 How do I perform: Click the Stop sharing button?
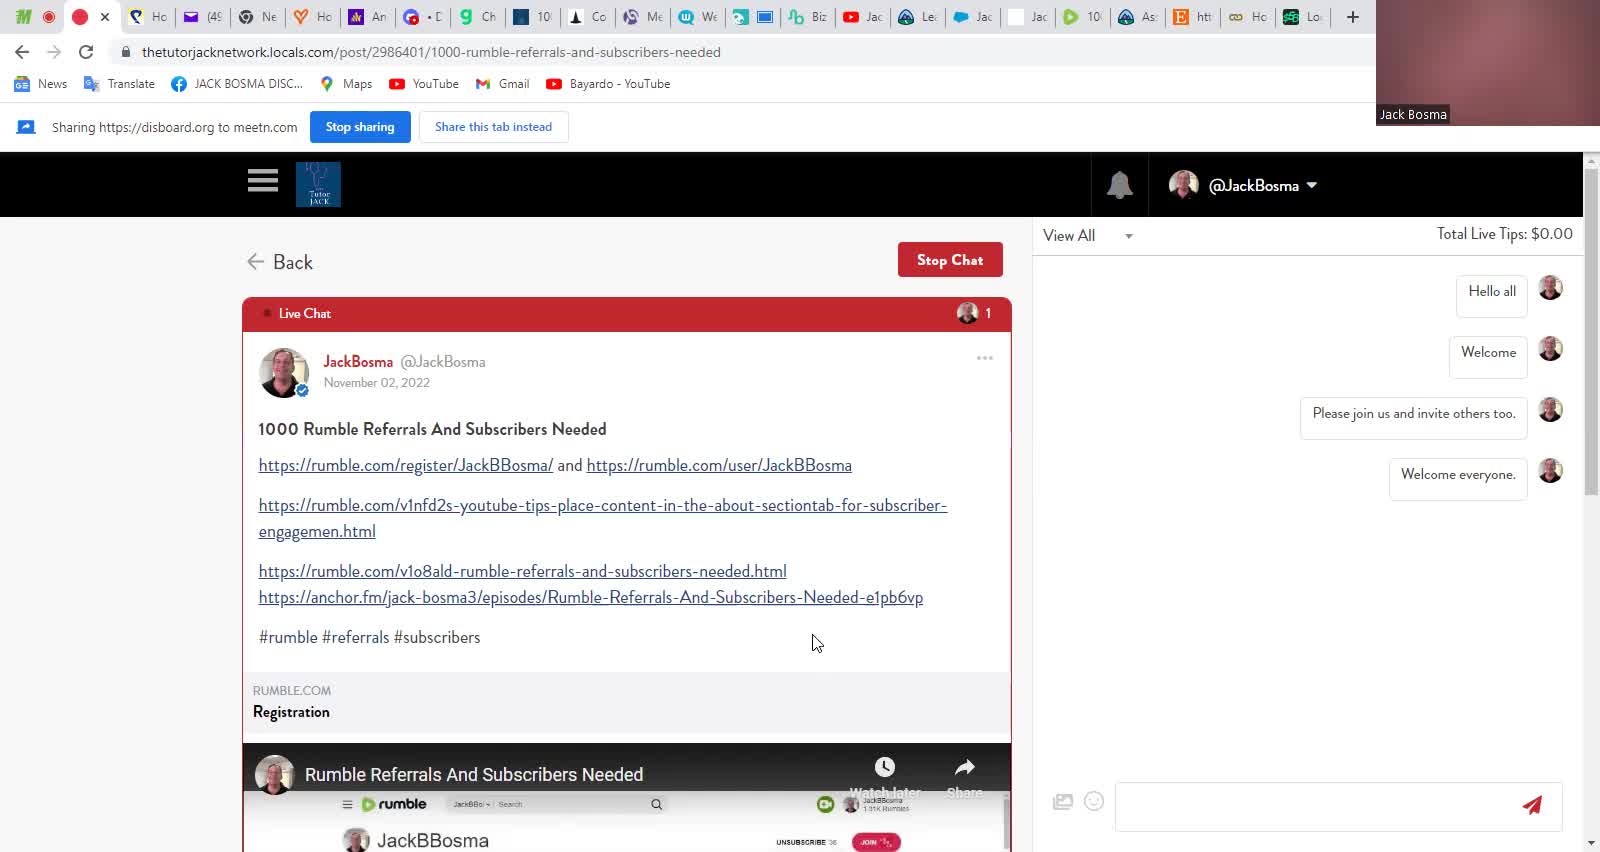tap(360, 127)
